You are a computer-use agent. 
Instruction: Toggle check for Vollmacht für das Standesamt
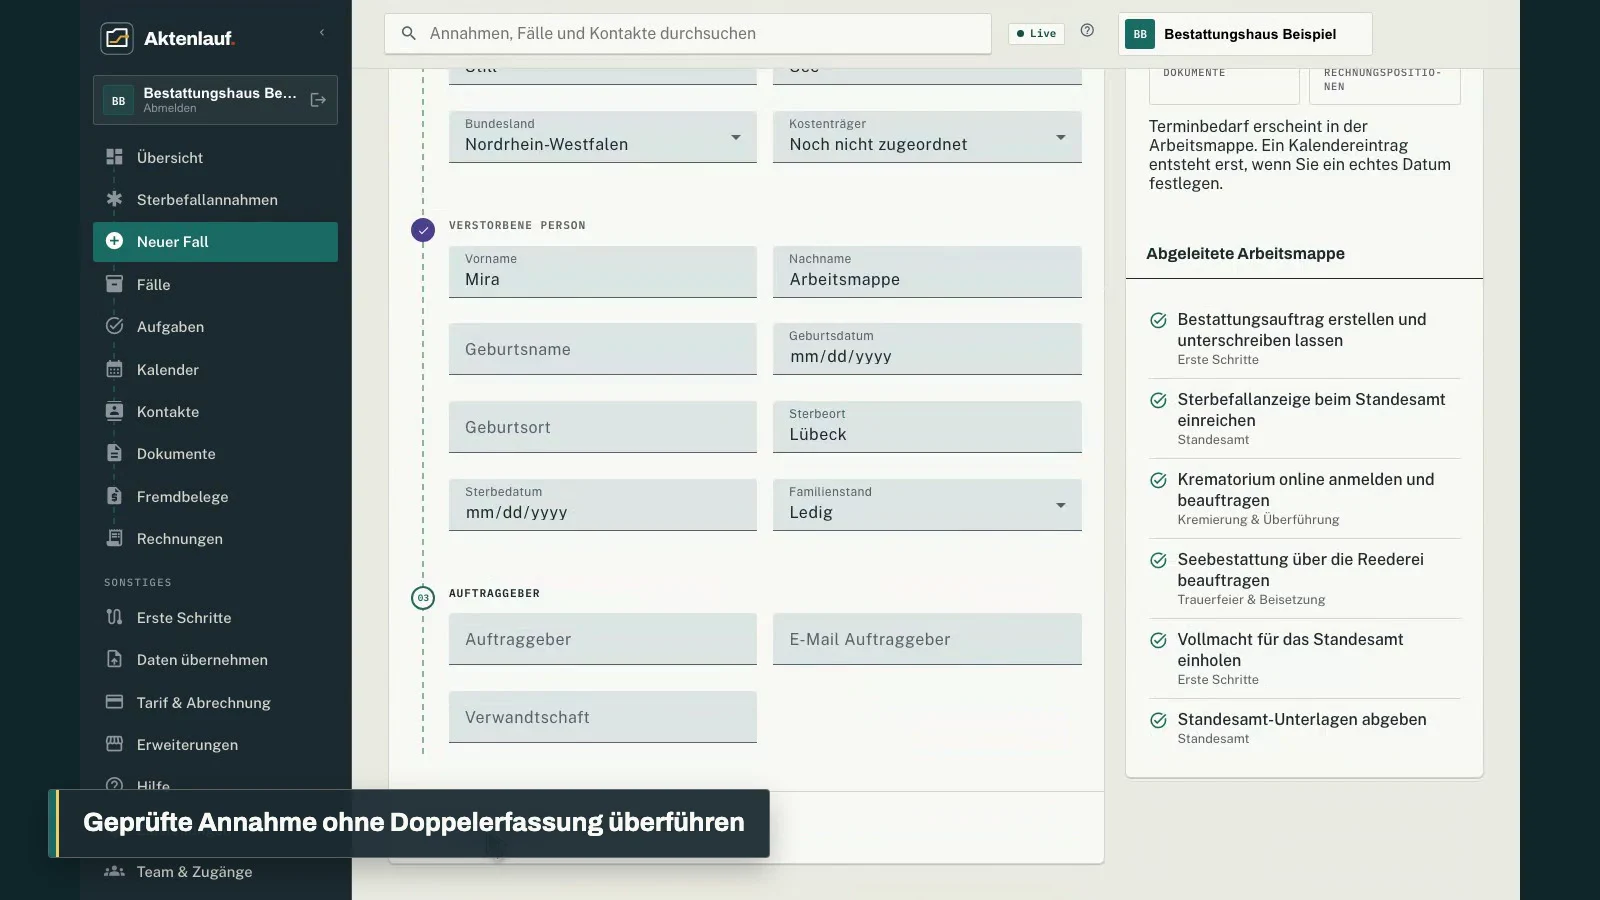coord(1158,640)
